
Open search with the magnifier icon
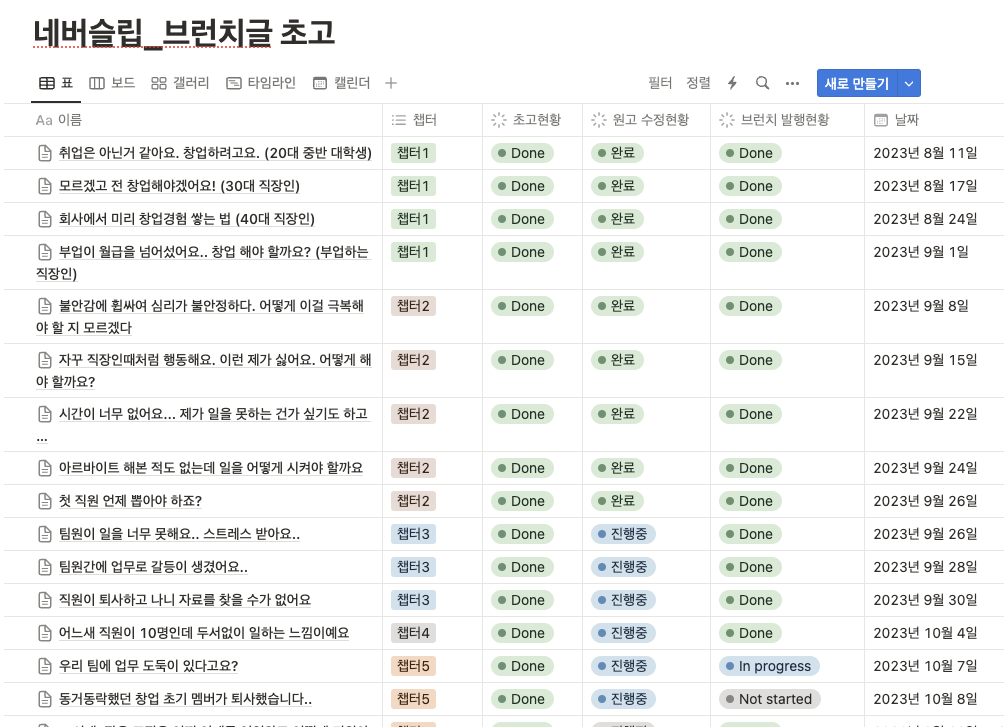[x=761, y=83]
